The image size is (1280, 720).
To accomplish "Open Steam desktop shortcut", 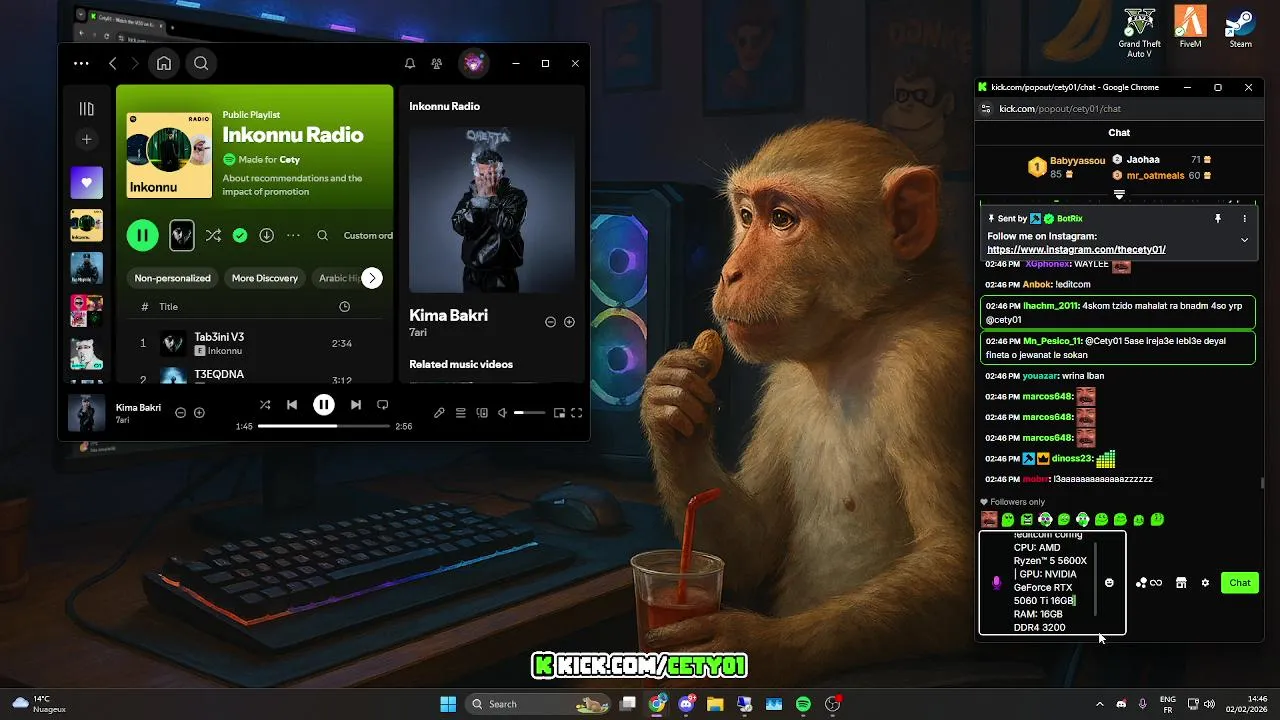I will pyautogui.click(x=1241, y=27).
